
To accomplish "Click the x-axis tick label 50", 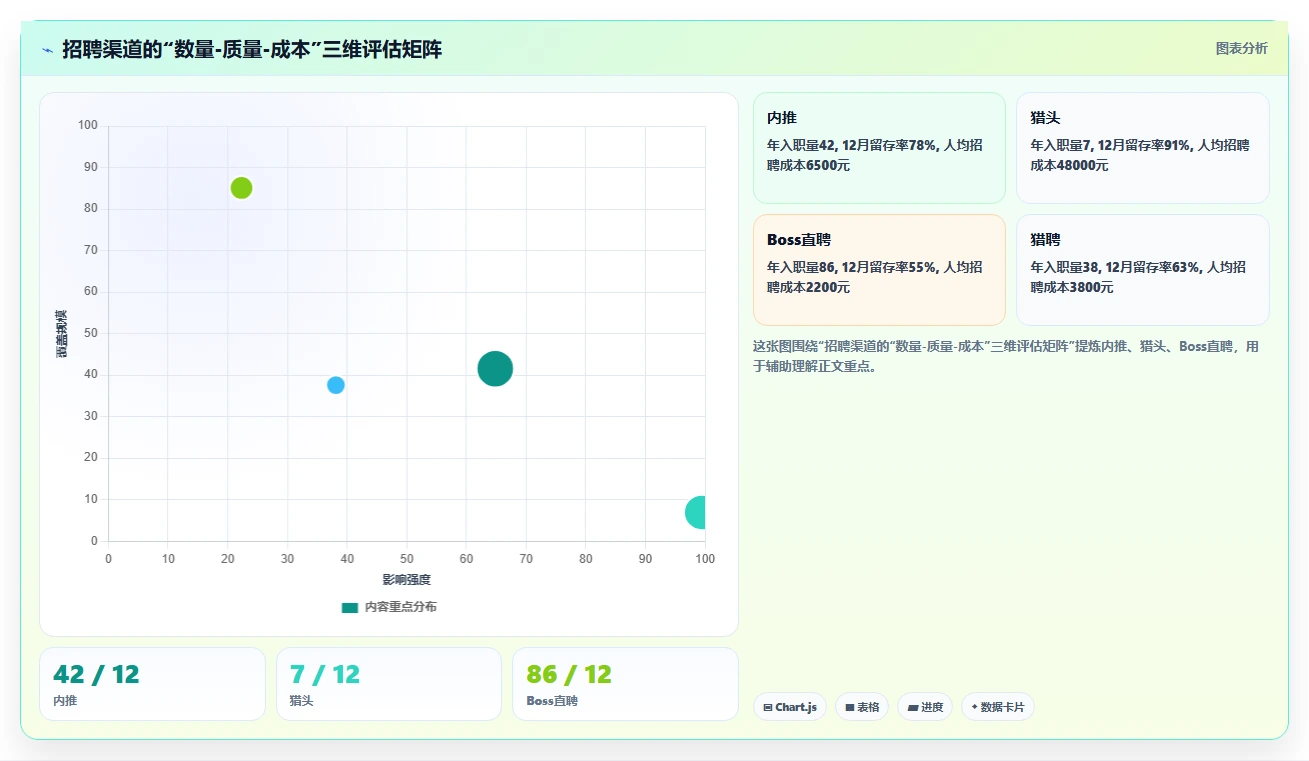I will point(407,559).
